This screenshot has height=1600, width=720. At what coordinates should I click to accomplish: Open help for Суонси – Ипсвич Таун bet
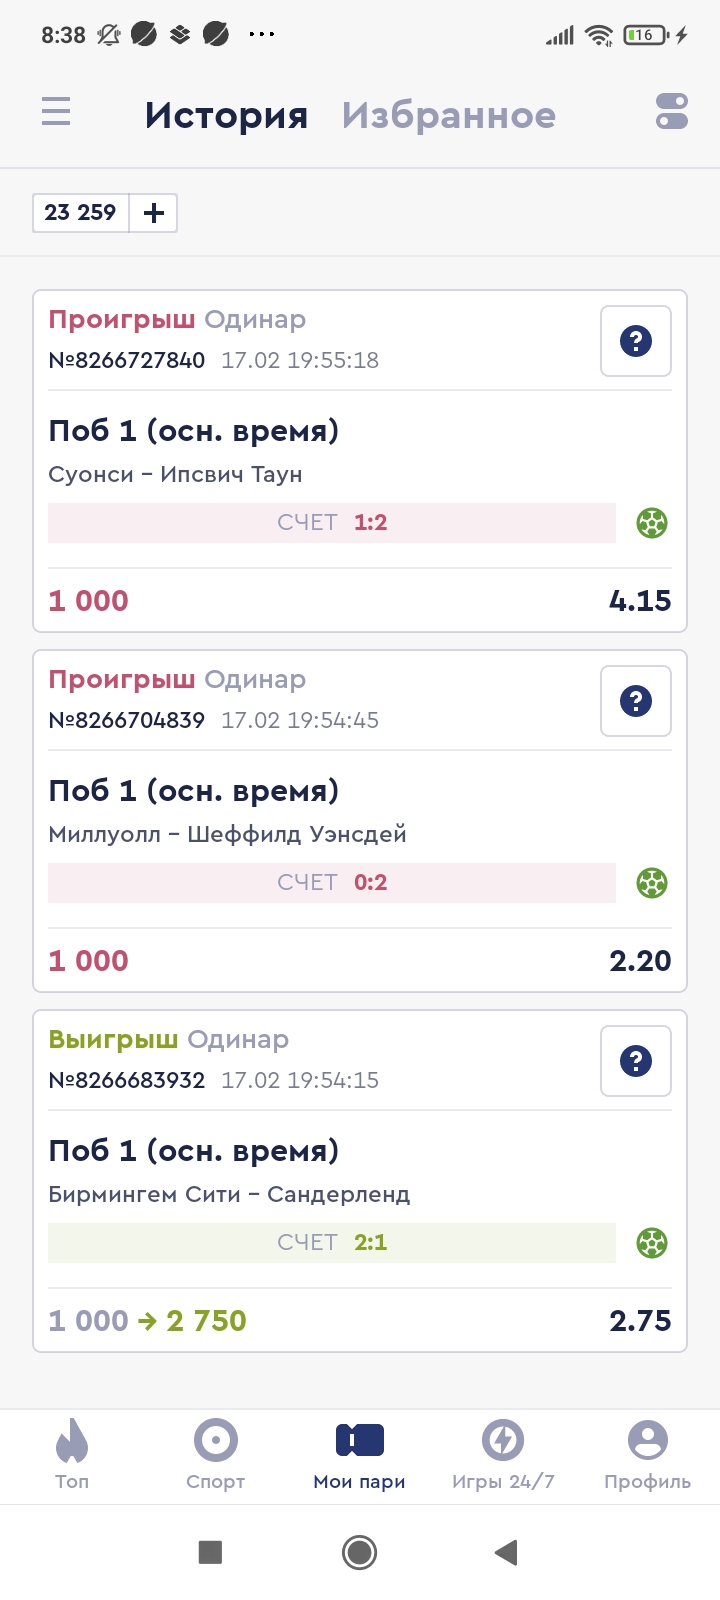point(636,341)
